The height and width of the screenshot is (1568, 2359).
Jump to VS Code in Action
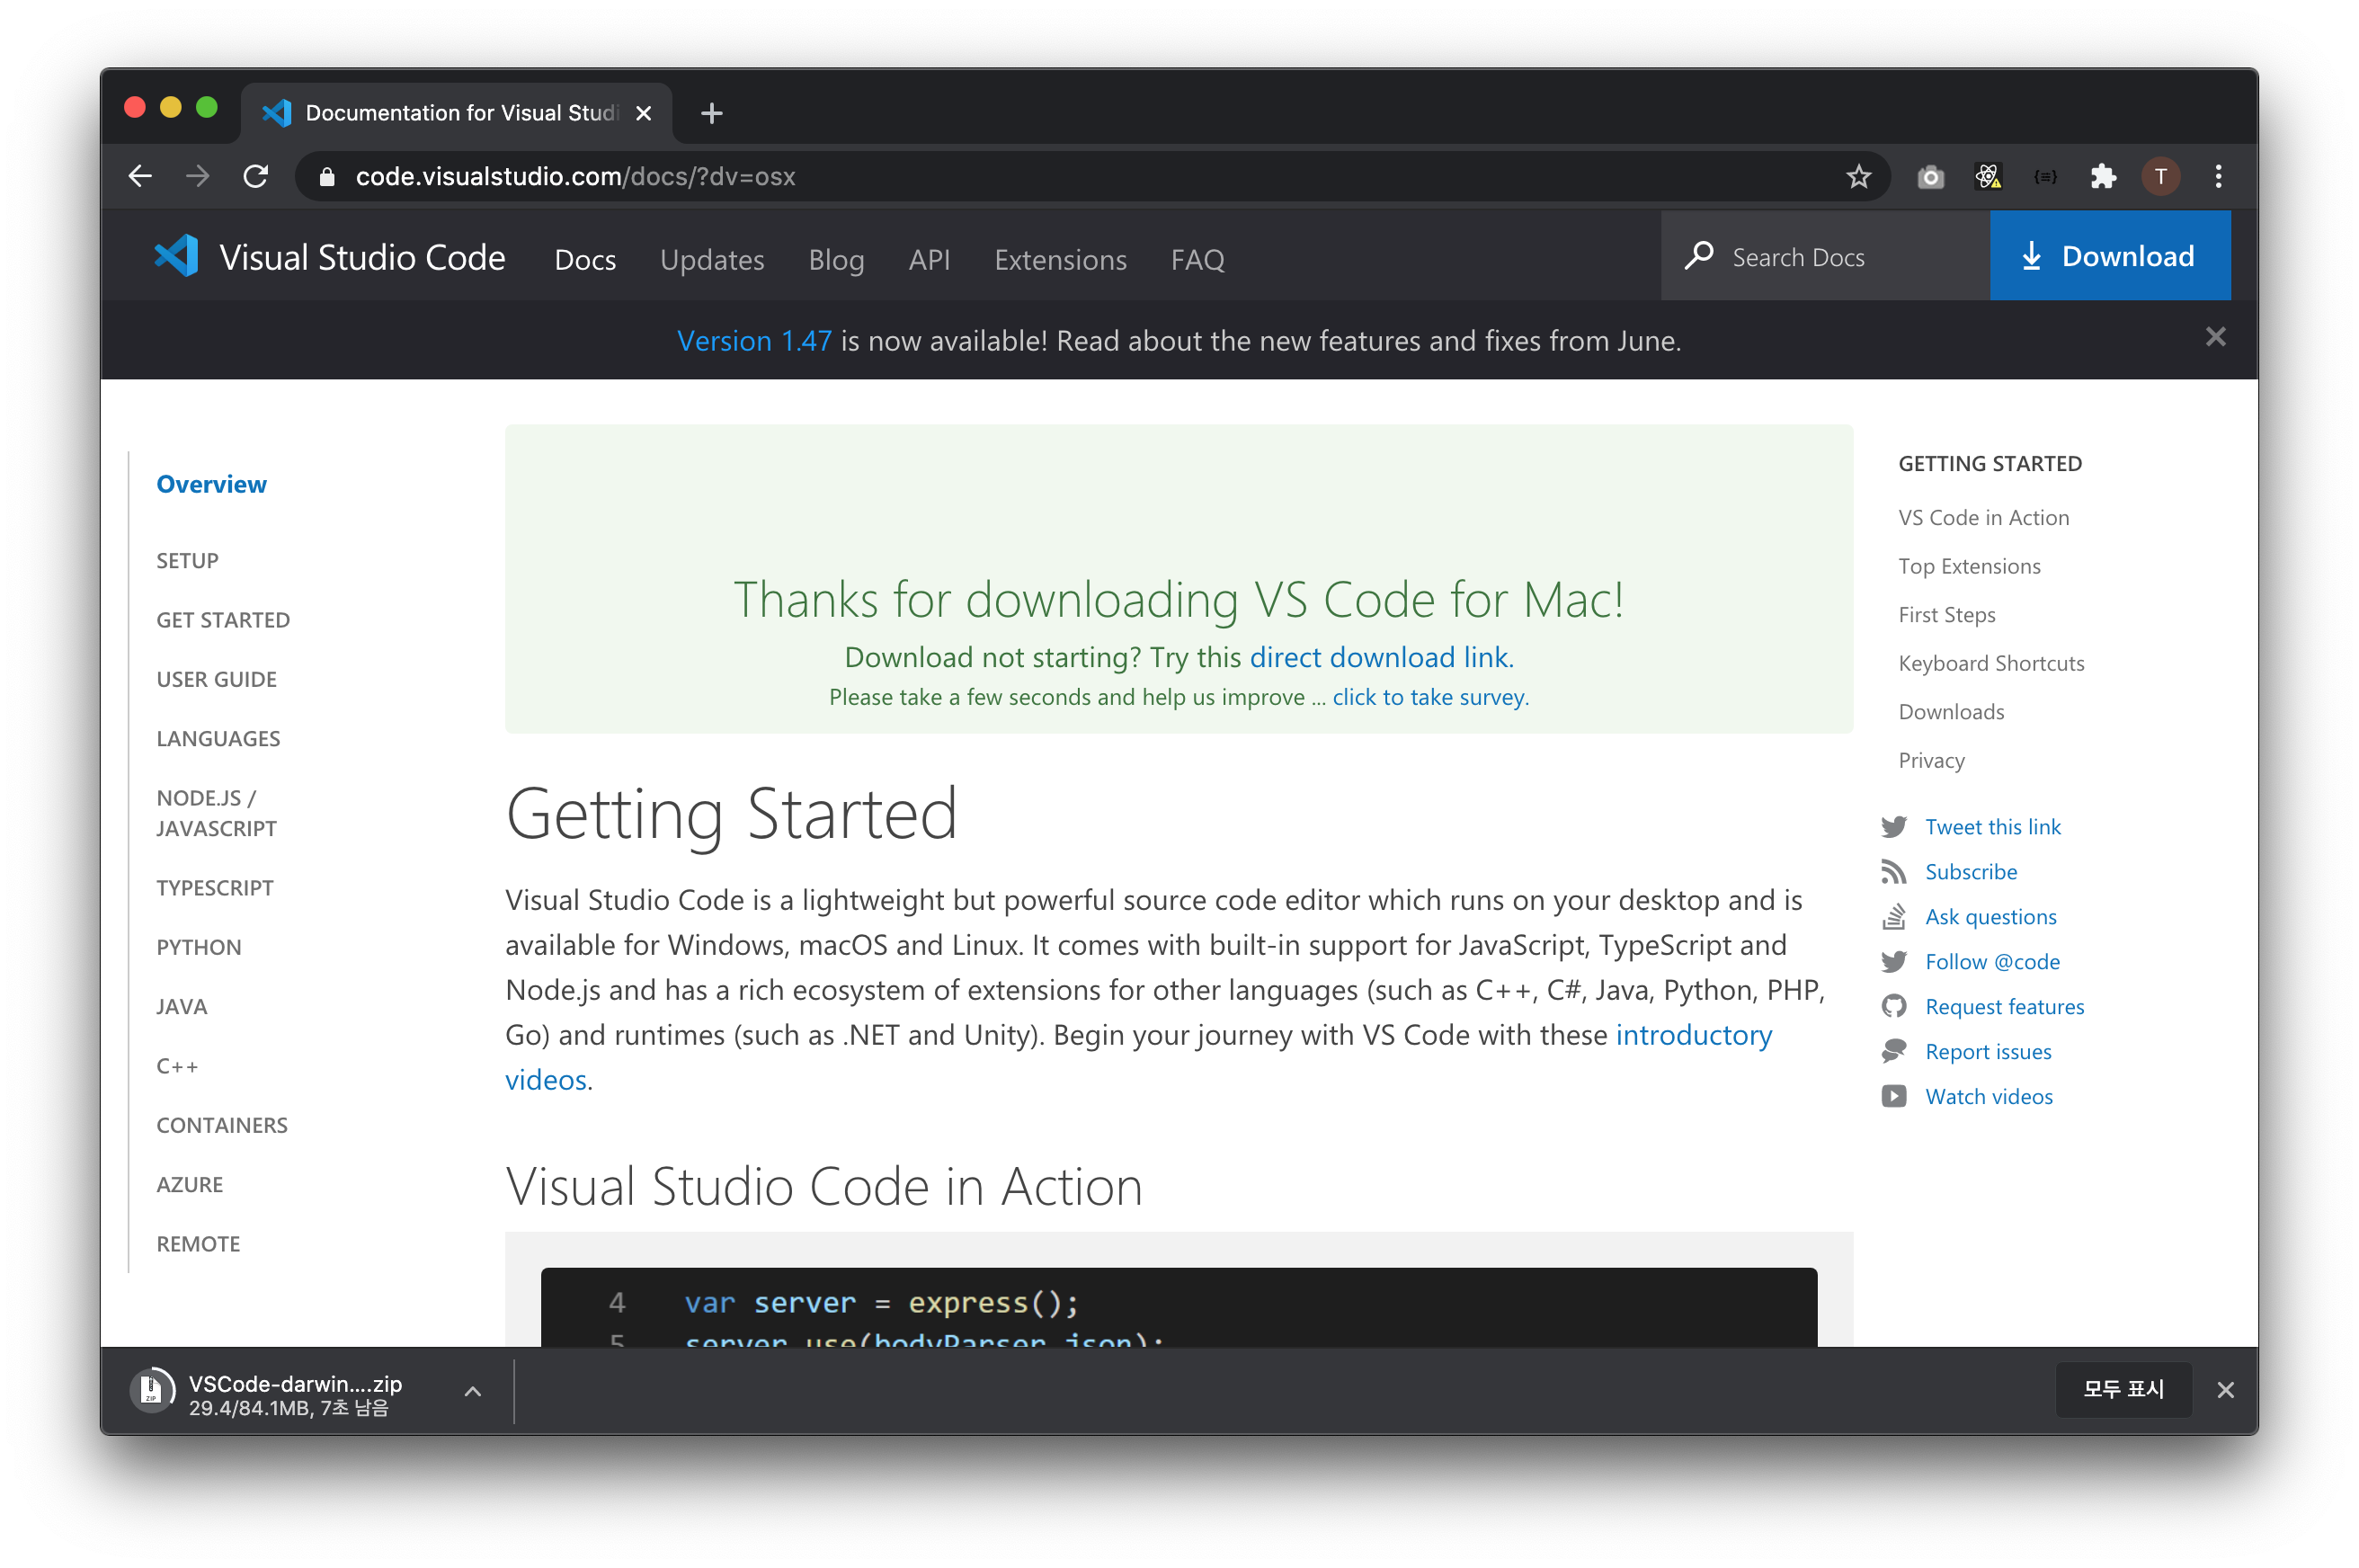point(1983,518)
